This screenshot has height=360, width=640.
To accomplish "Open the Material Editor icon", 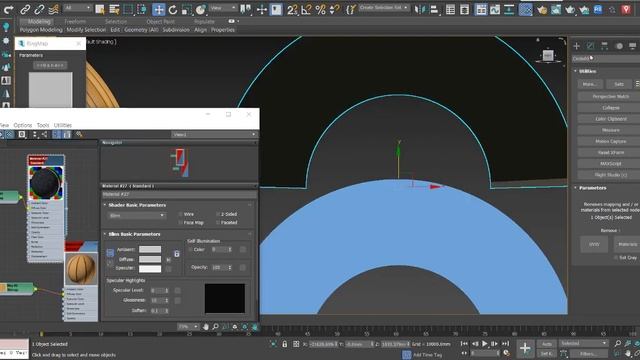I will pyautogui.click(x=525, y=9).
